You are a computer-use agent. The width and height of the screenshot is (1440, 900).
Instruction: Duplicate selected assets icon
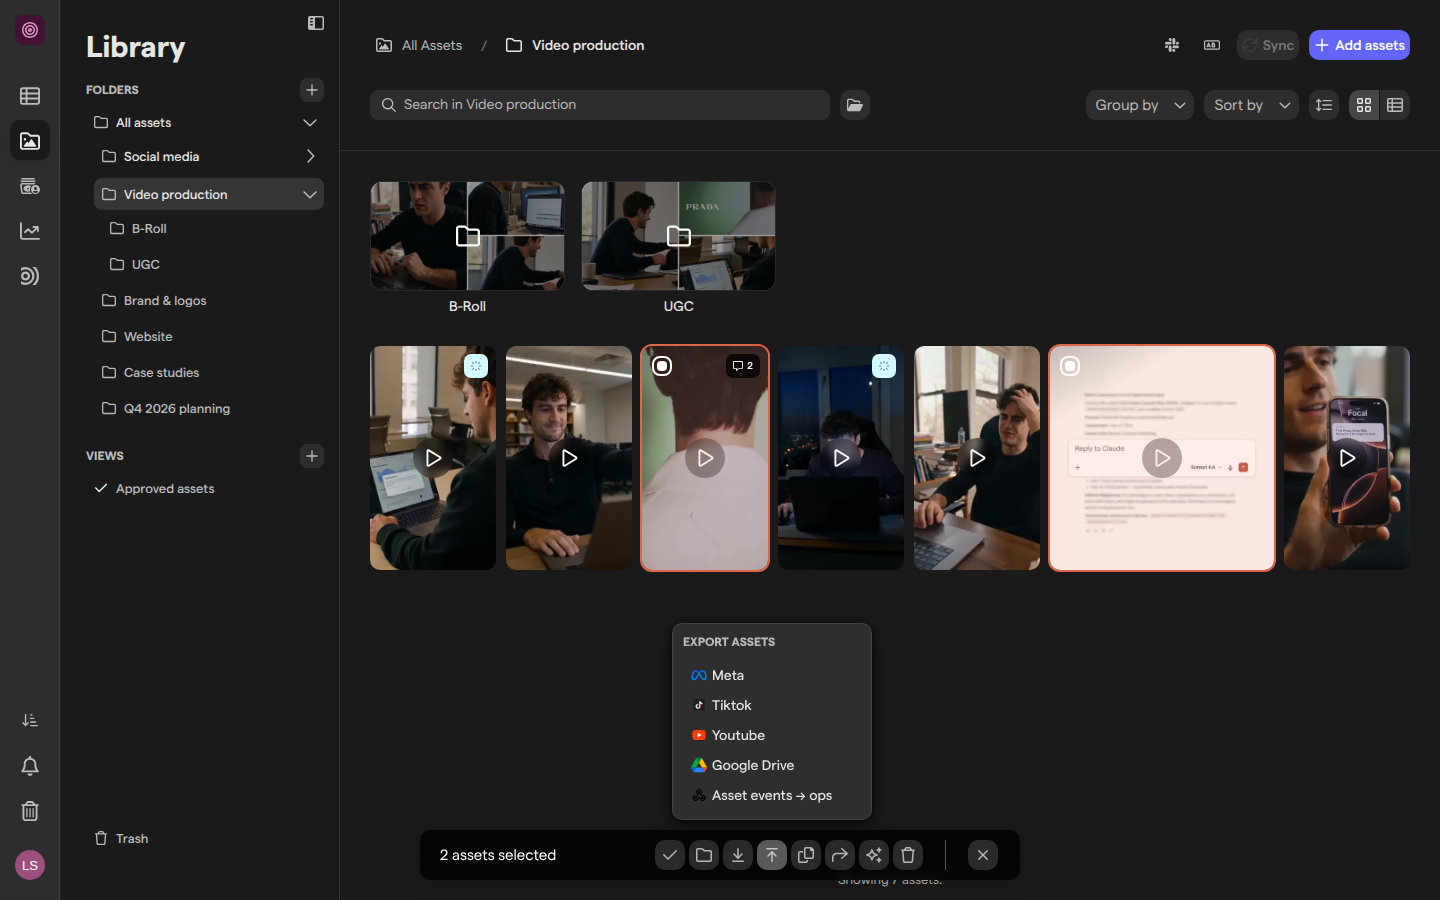coord(806,855)
